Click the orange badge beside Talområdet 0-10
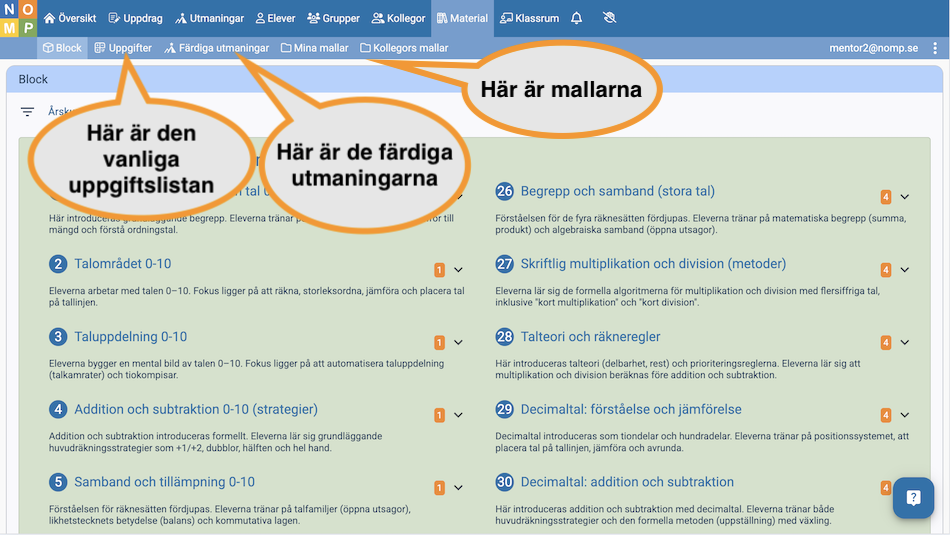 point(439,270)
